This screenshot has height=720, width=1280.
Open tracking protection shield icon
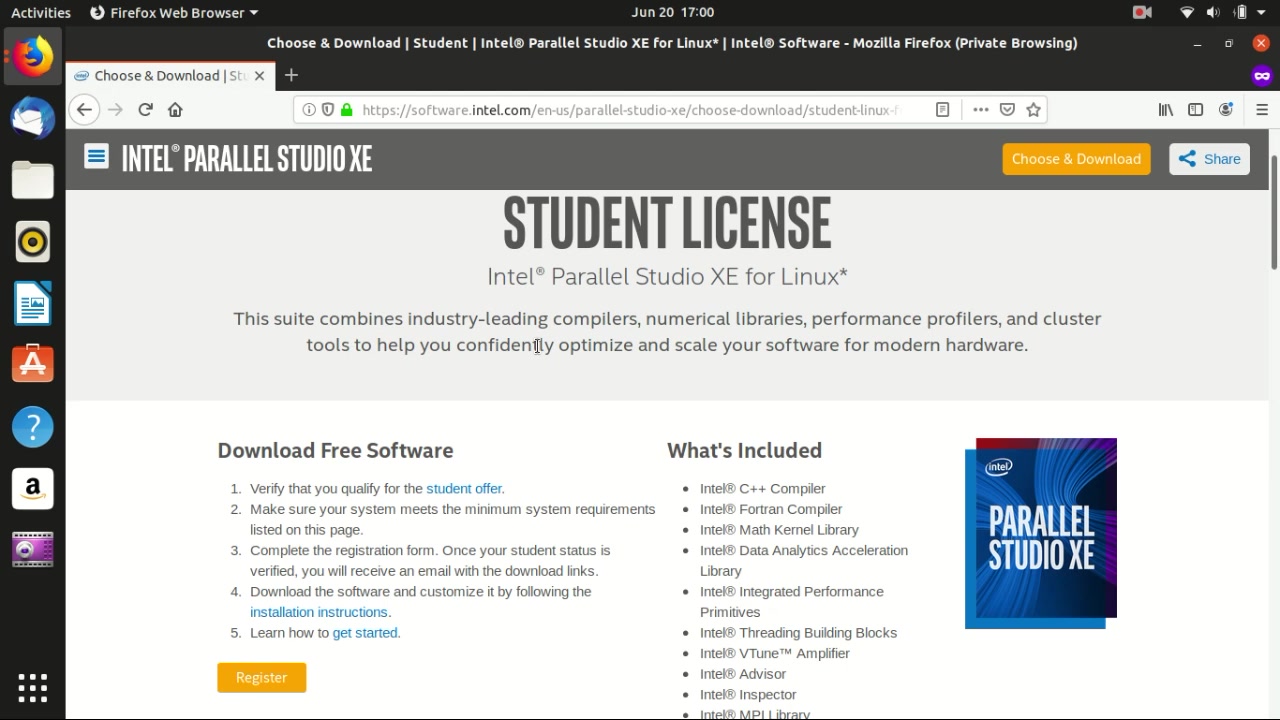pyautogui.click(x=327, y=110)
